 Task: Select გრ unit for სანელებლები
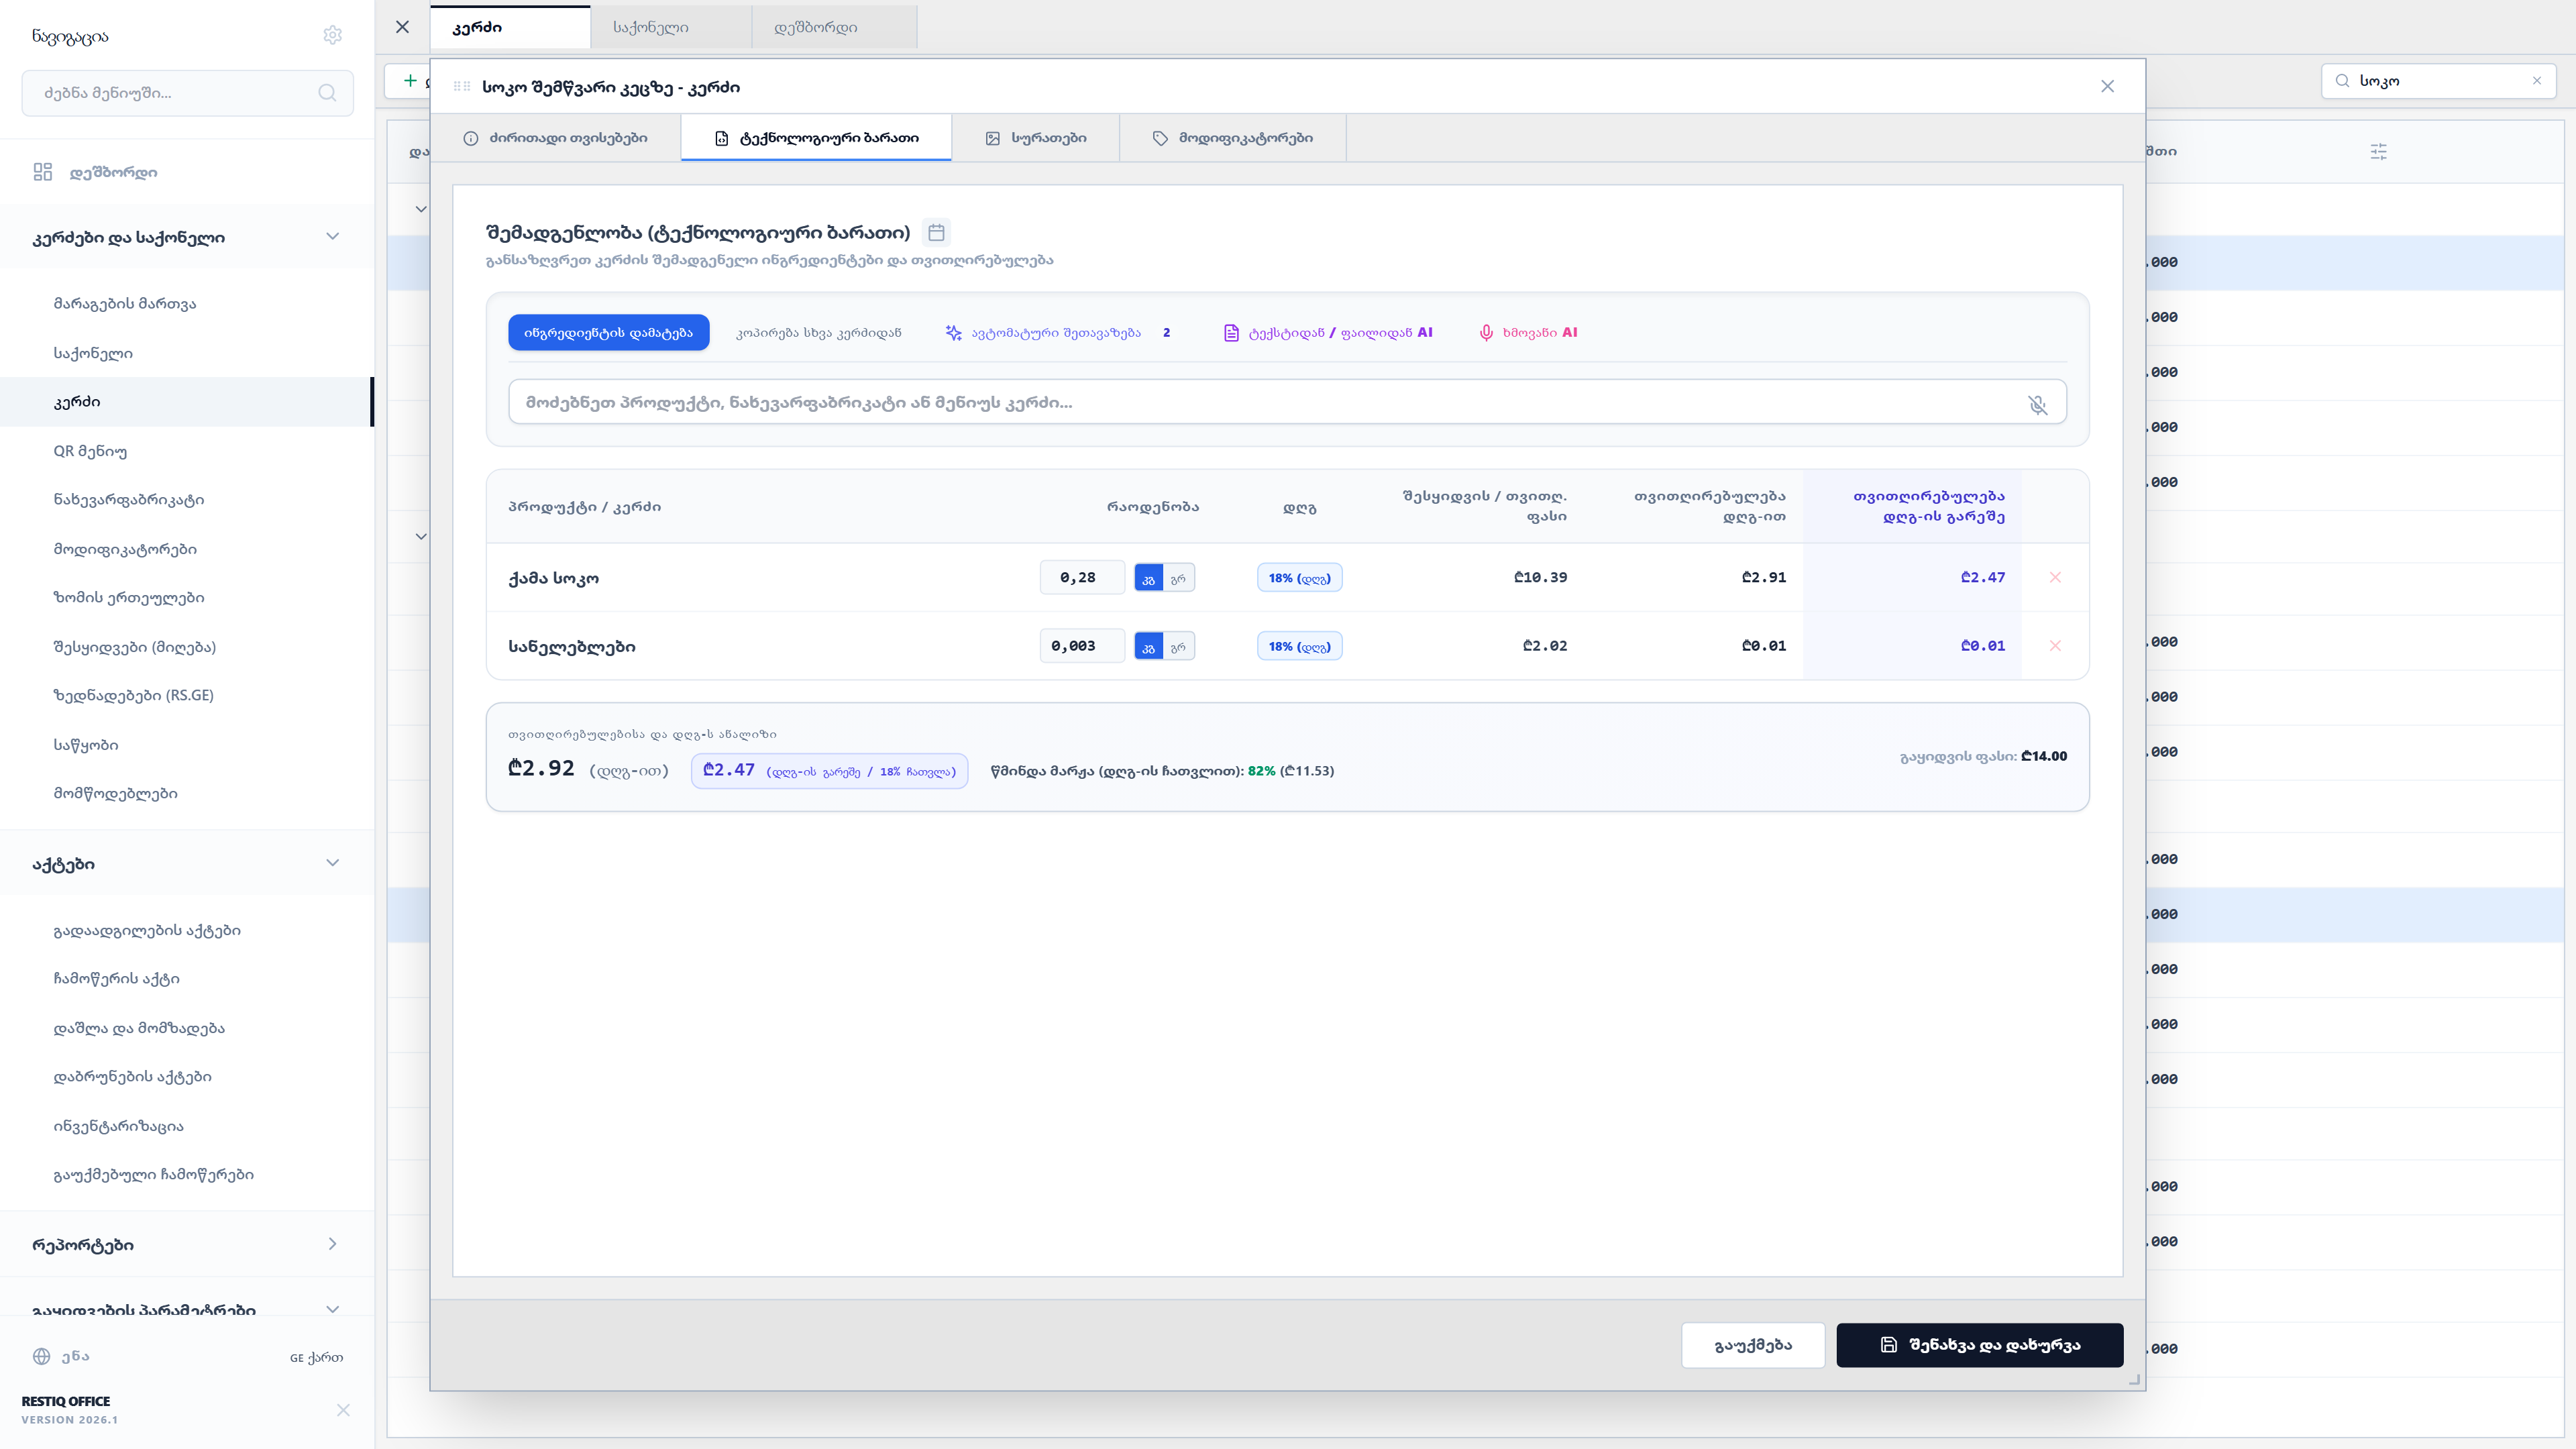[x=1178, y=647]
